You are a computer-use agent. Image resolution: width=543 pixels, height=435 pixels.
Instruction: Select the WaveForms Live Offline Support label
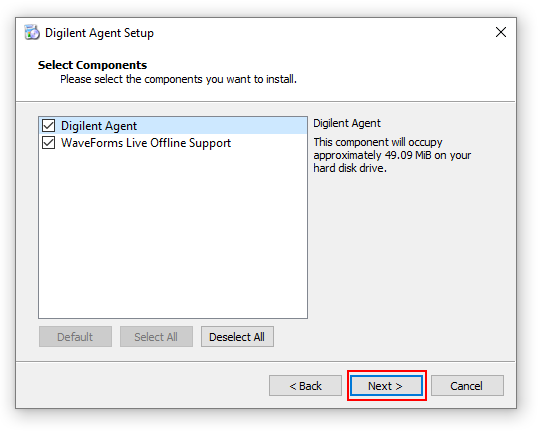point(146,143)
